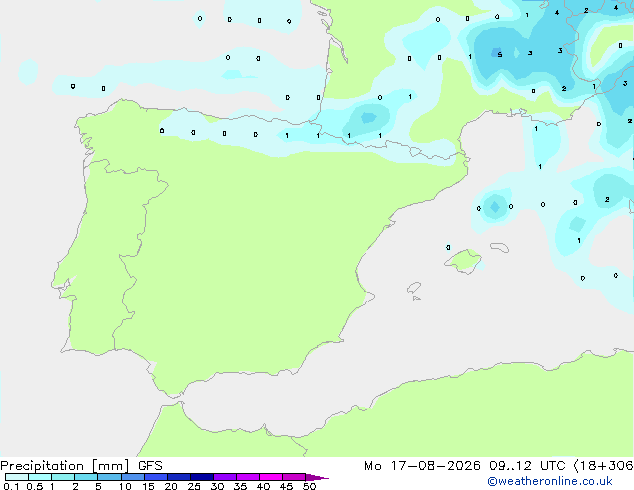
Task: Open the weatheronline.co.uk copyright link
Action: pos(550,481)
